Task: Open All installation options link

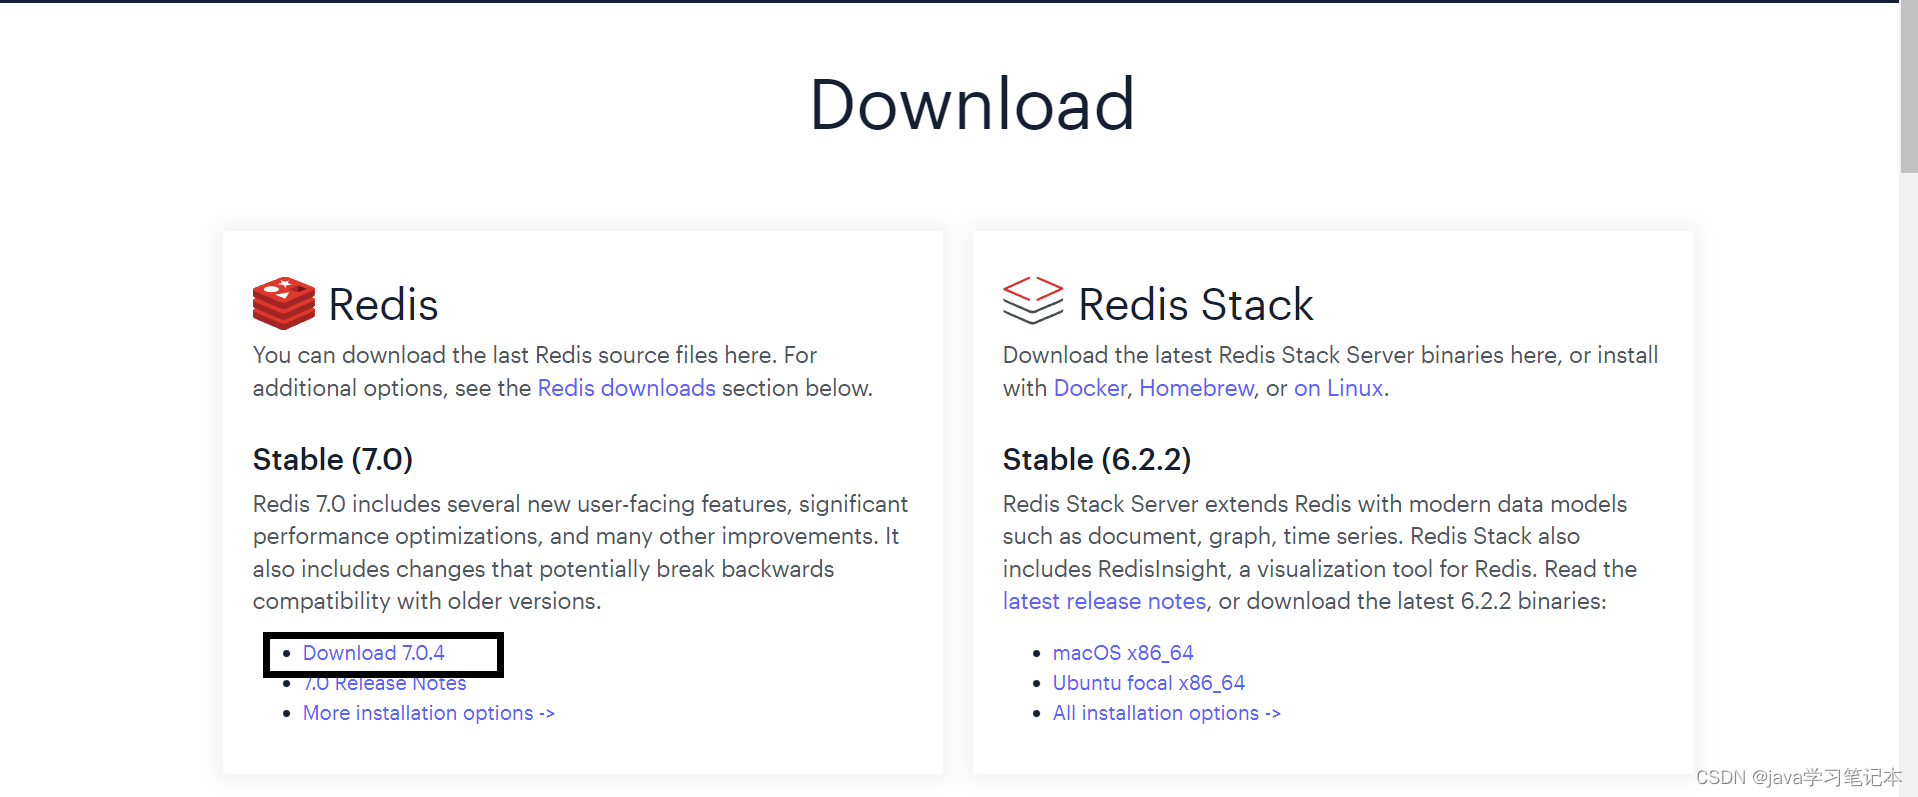Action: (x=1166, y=713)
